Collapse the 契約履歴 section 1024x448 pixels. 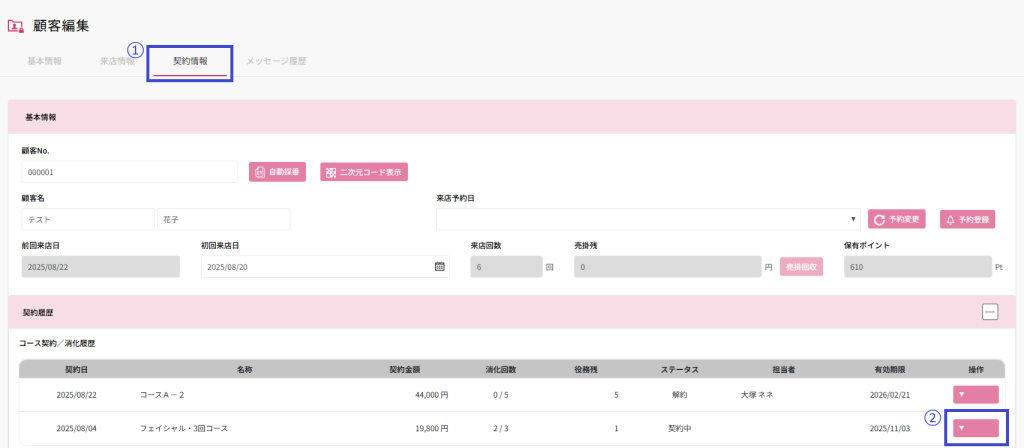(x=990, y=312)
